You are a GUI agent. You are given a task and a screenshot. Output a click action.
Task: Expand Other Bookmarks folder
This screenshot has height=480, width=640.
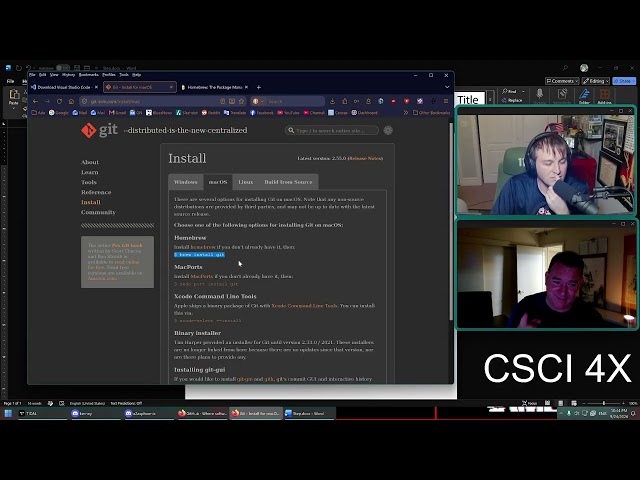[x=431, y=113]
